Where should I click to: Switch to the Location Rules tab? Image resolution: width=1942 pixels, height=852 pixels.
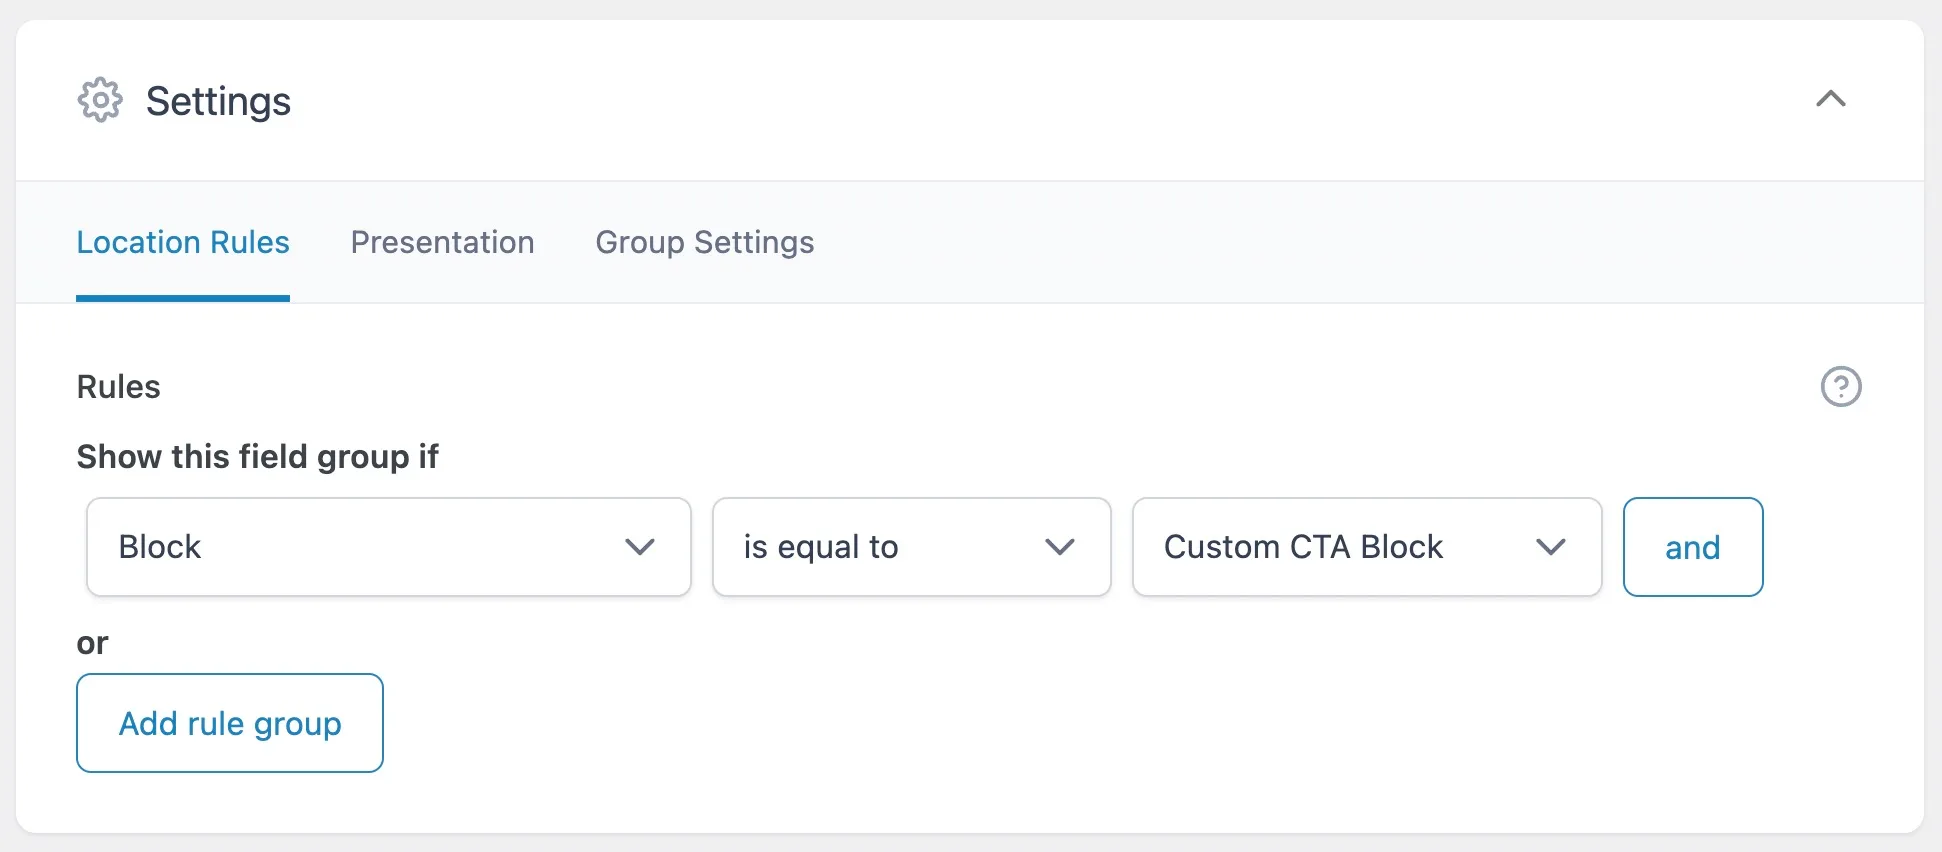pos(183,243)
